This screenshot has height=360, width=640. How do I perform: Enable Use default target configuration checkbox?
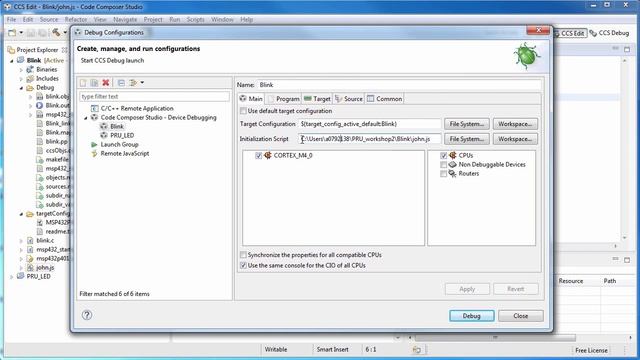tap(243, 111)
